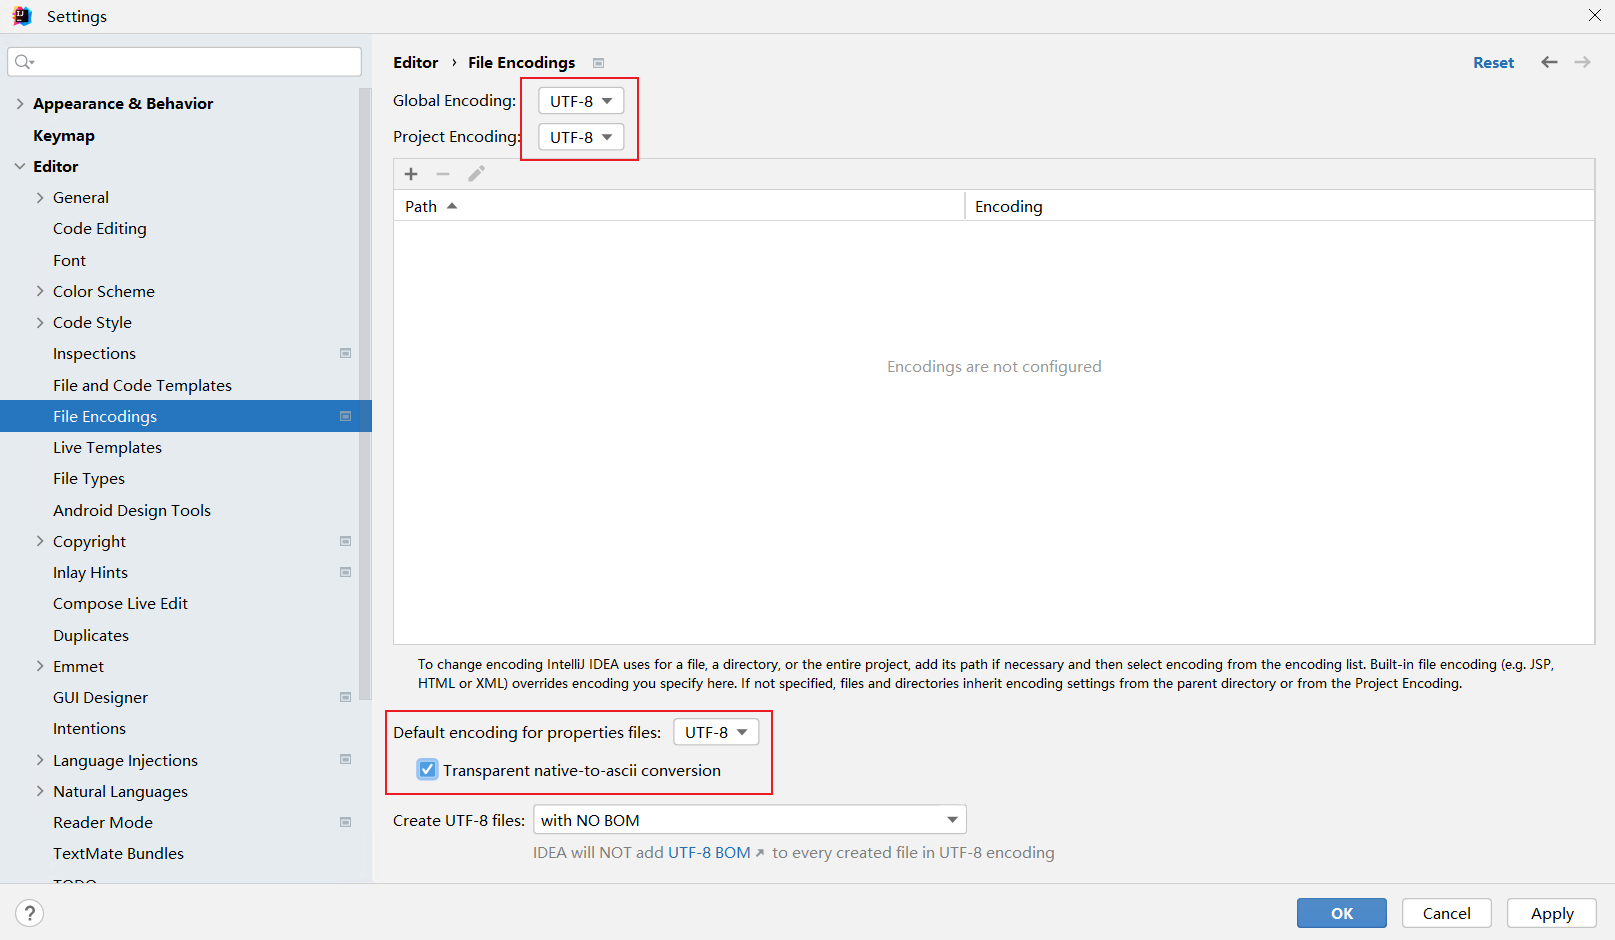Open Duplicates settings
Image resolution: width=1615 pixels, height=940 pixels.
pos(91,635)
